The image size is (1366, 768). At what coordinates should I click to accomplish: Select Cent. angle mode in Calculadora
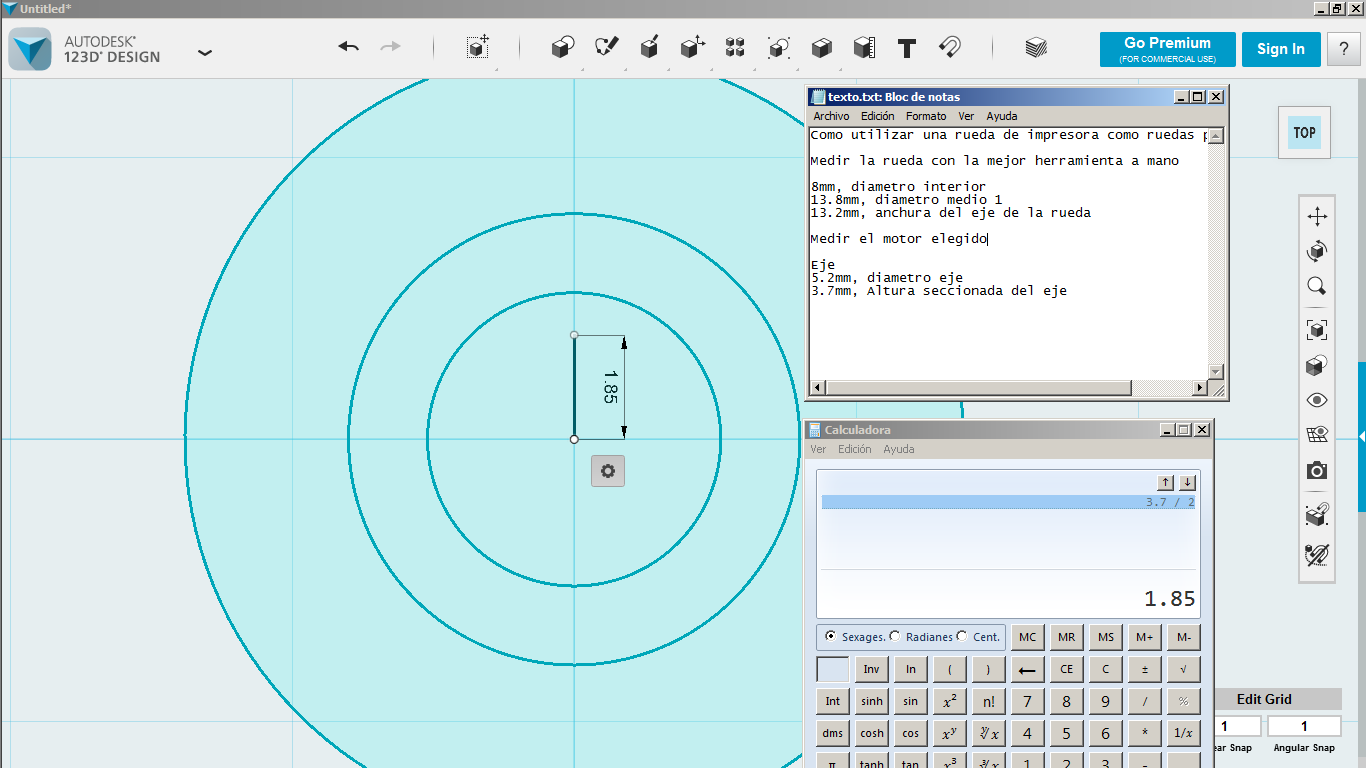962,636
